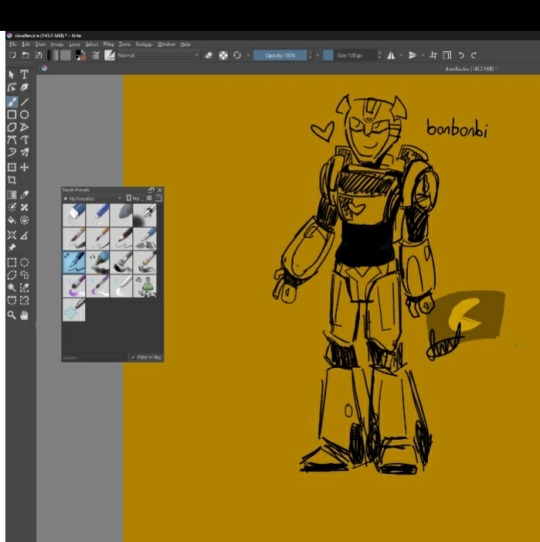This screenshot has height=542, width=540.
Task: Select the Calligraphy tool
Action: [24, 87]
